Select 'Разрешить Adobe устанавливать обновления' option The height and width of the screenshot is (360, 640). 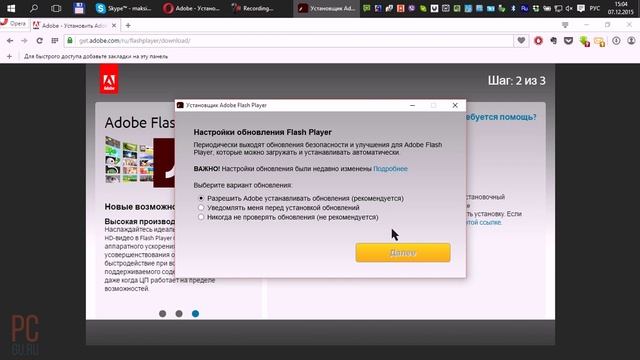302,198
